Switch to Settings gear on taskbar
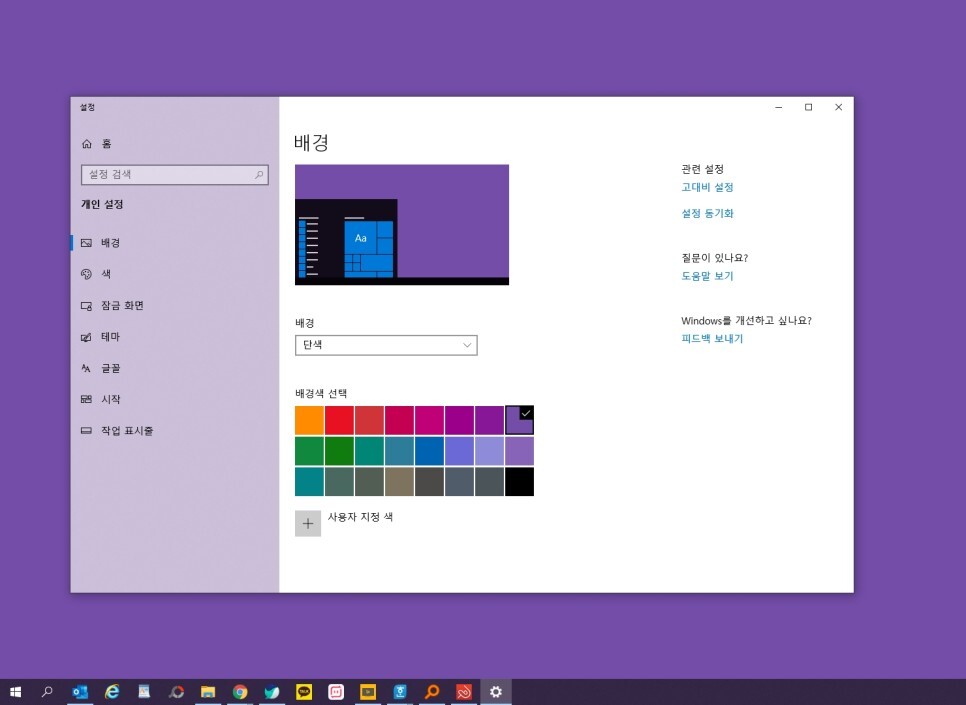The image size is (966, 705). click(x=496, y=692)
